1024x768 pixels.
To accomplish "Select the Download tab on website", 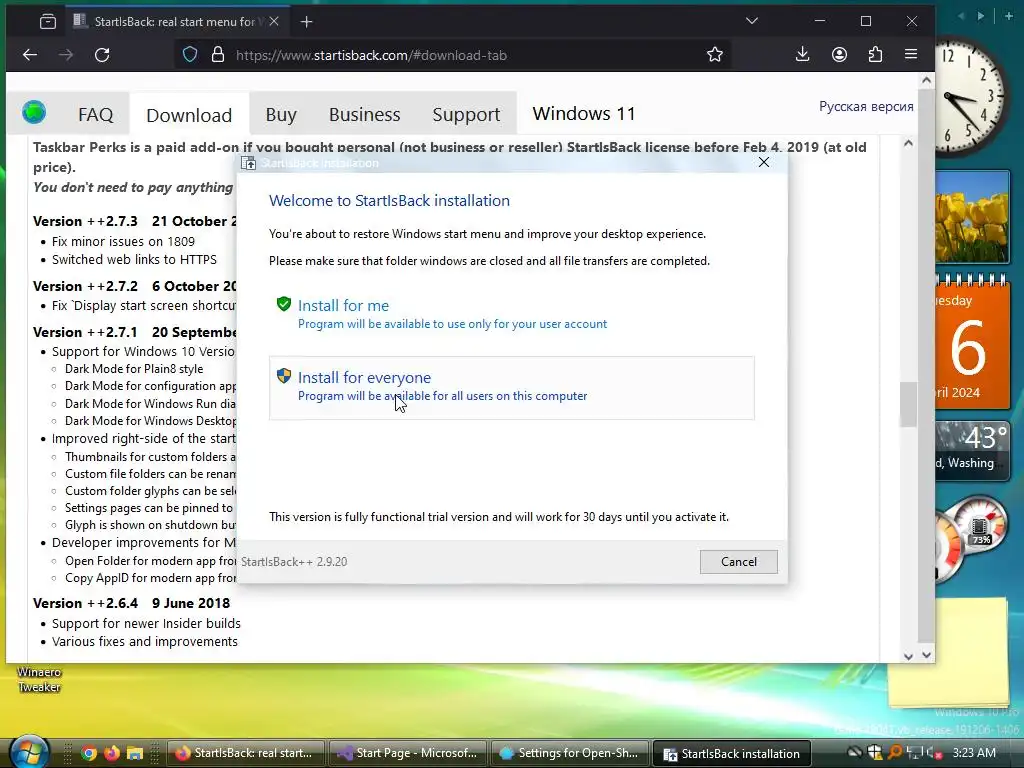I will pos(189,116).
